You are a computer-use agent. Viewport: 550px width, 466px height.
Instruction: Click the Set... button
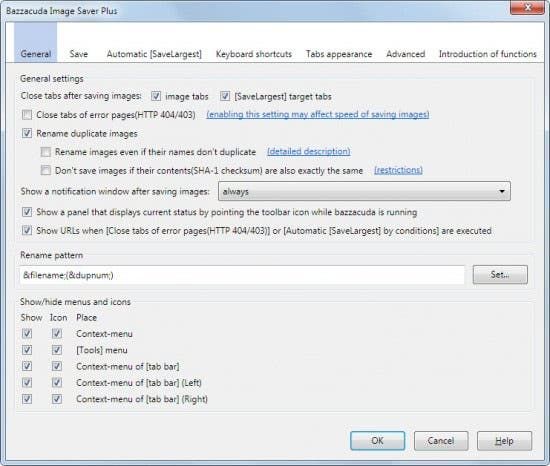500,275
